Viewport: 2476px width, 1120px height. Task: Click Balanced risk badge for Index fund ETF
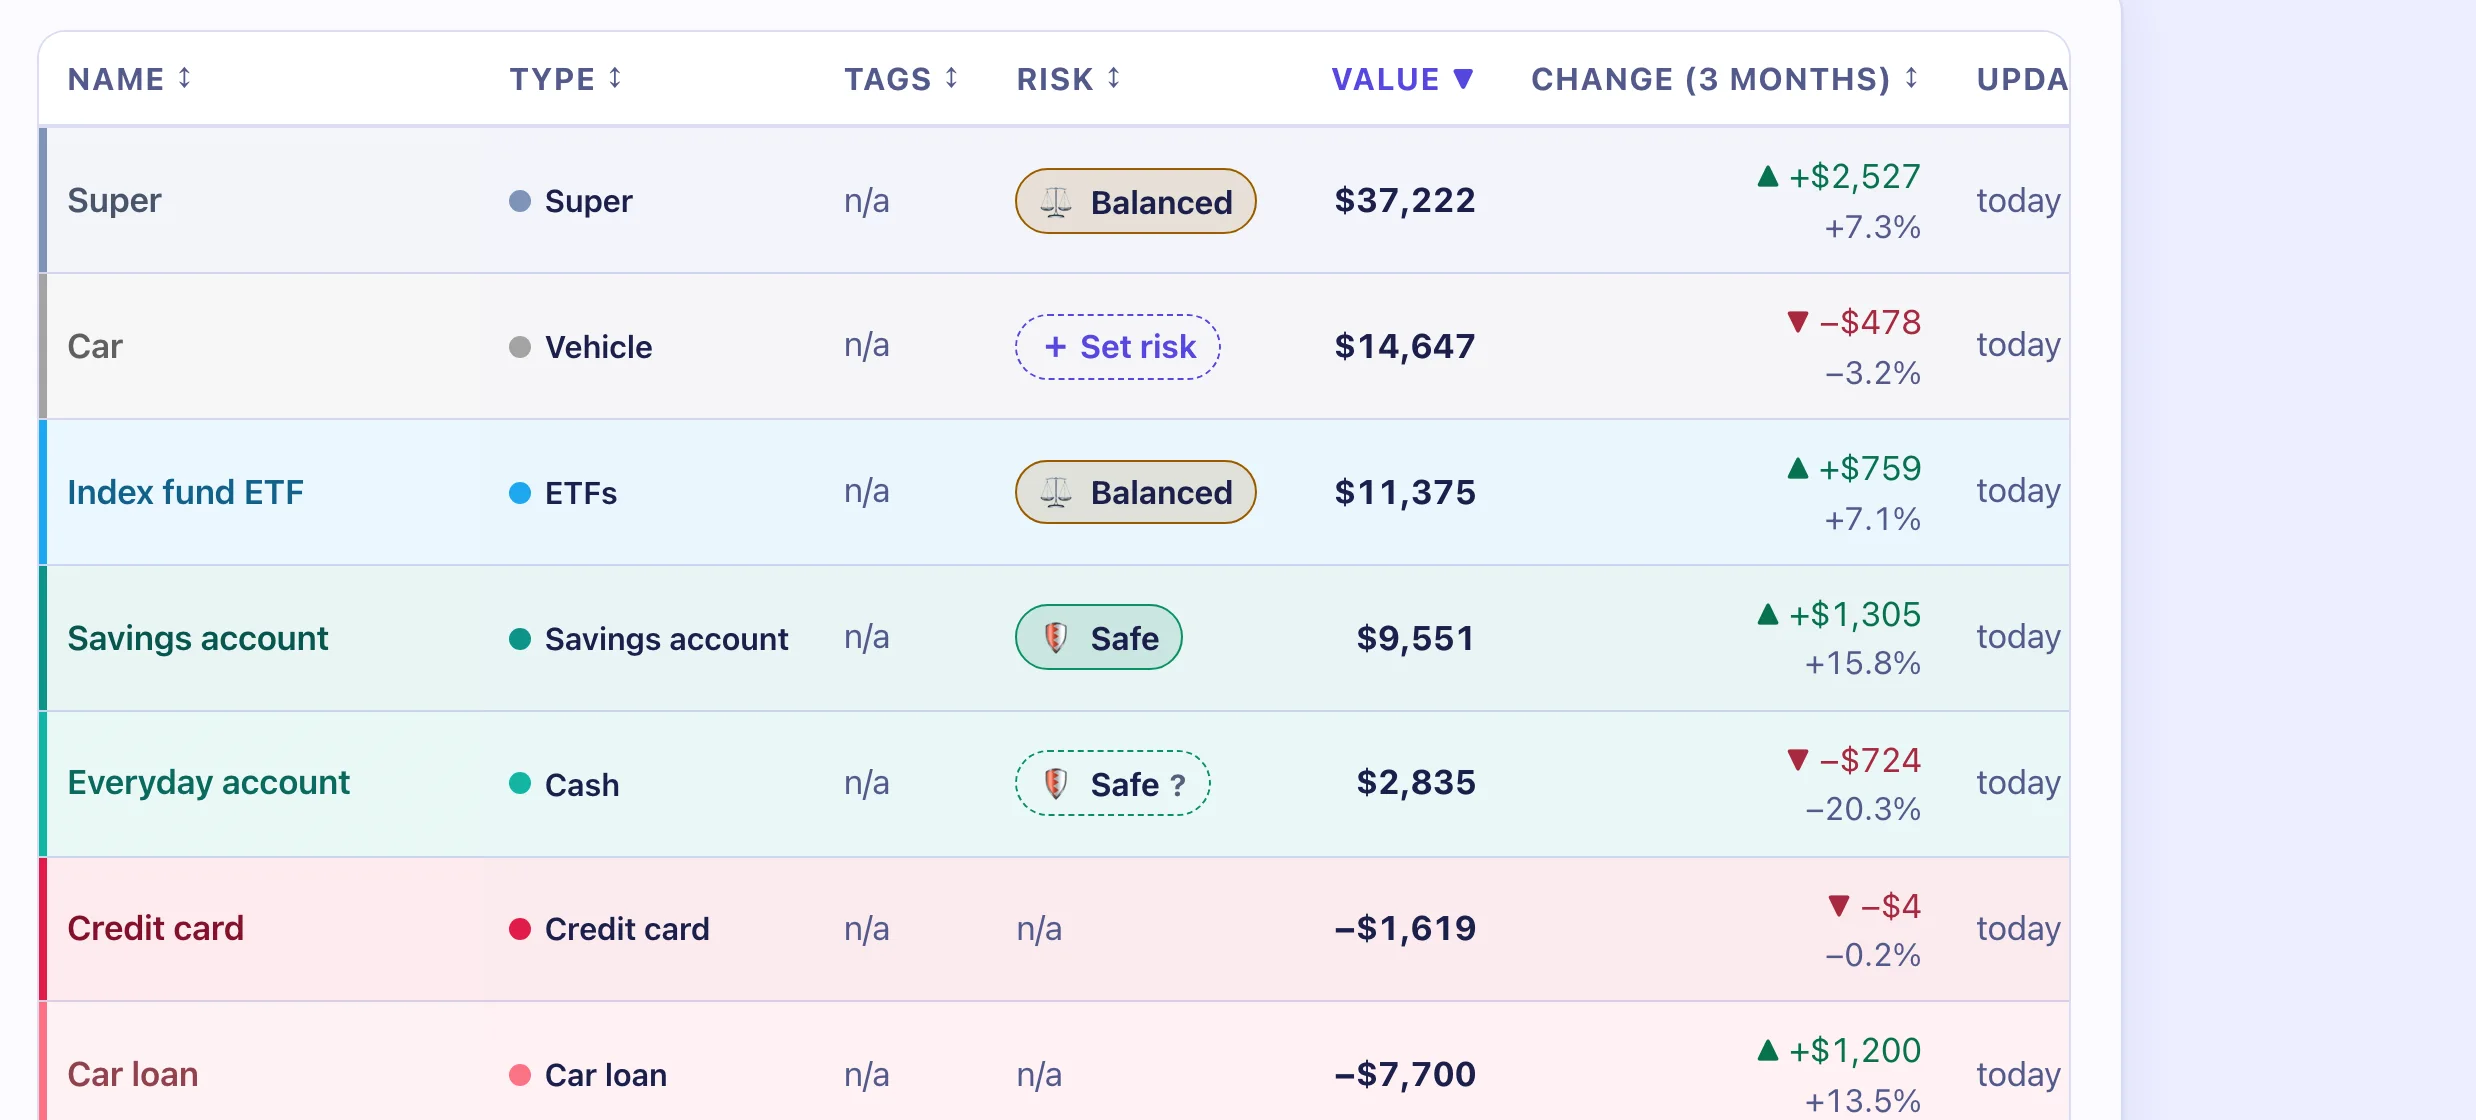coord(1136,492)
